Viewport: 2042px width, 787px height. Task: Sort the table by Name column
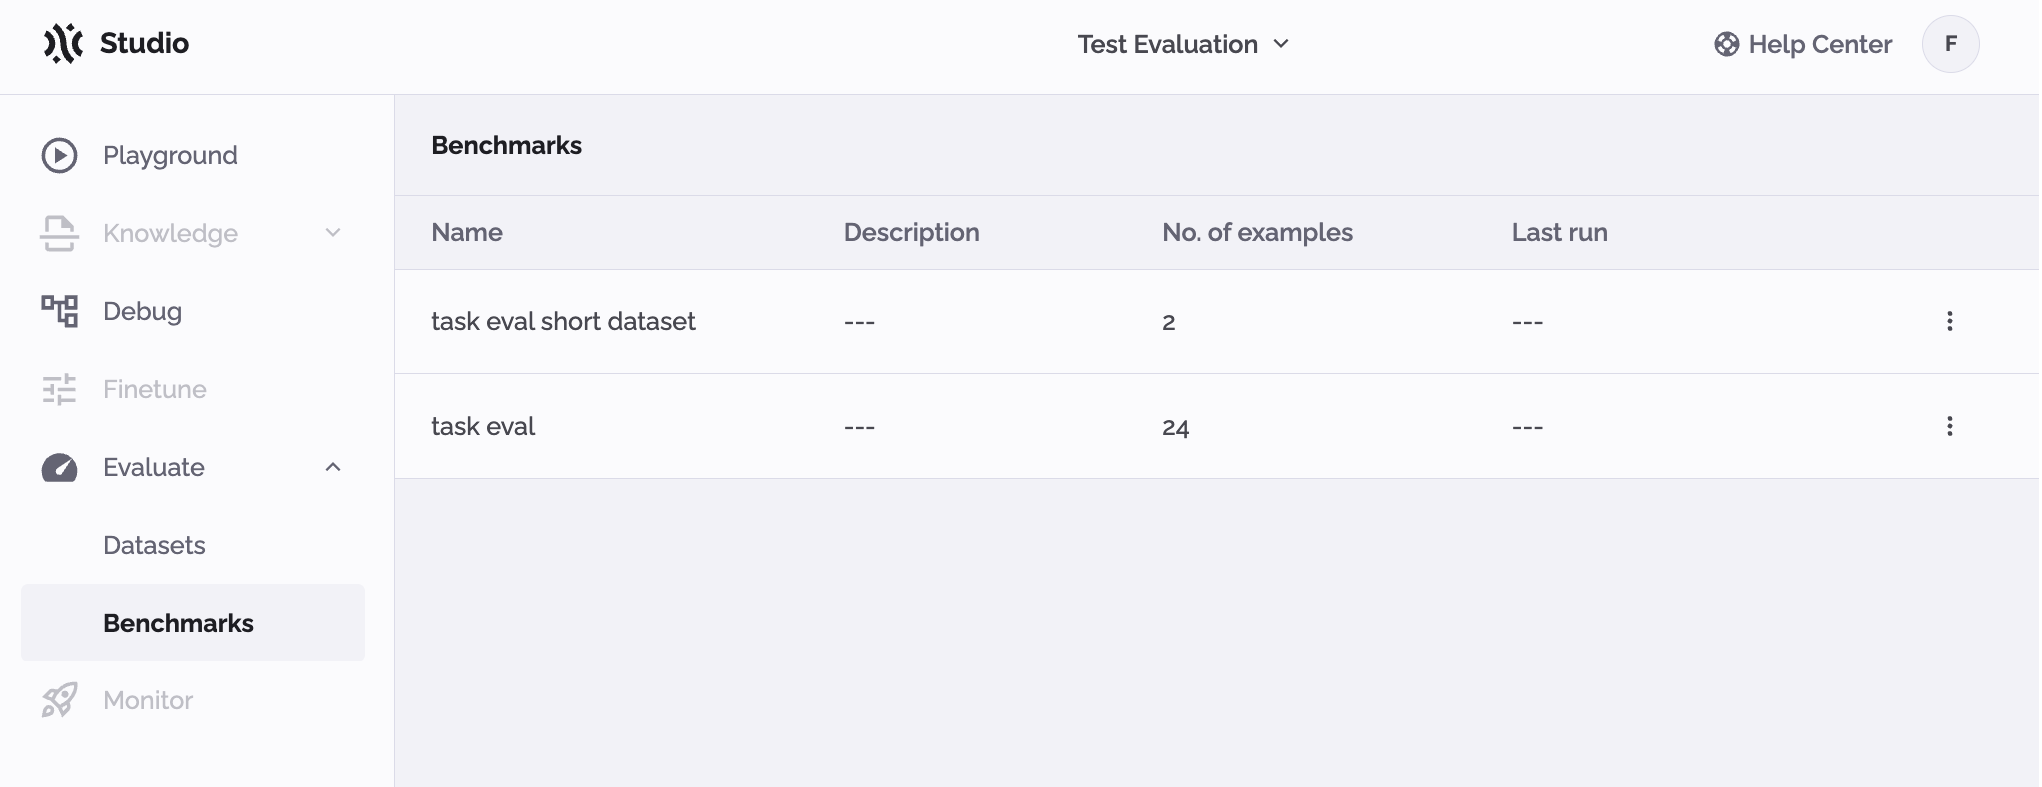point(466,232)
